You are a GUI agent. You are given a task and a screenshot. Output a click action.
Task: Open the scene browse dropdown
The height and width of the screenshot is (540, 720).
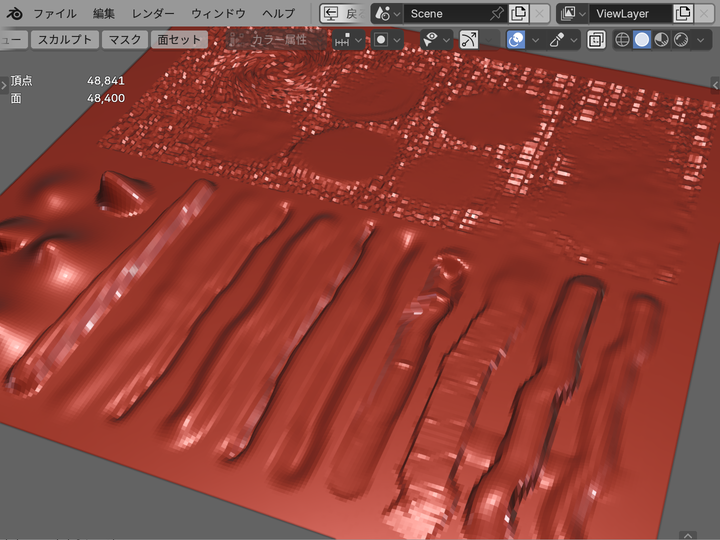[386, 14]
